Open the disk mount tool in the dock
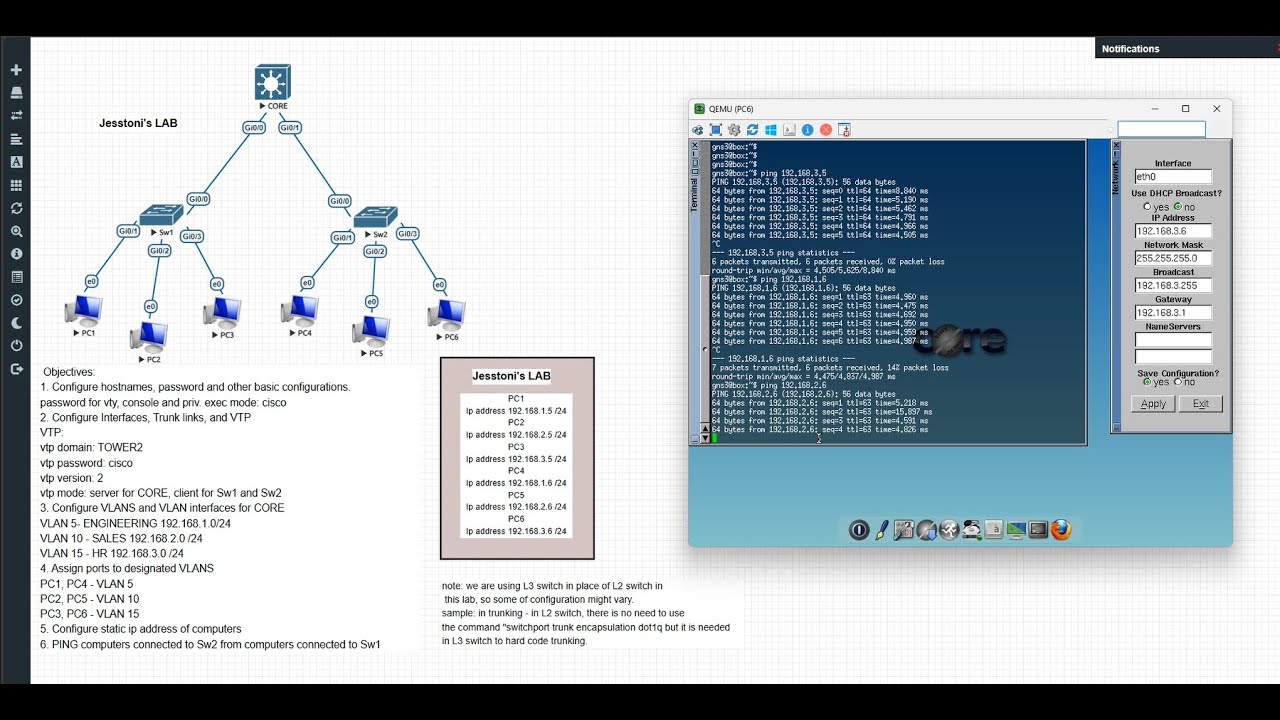This screenshot has height=720, width=1280. (x=971, y=530)
